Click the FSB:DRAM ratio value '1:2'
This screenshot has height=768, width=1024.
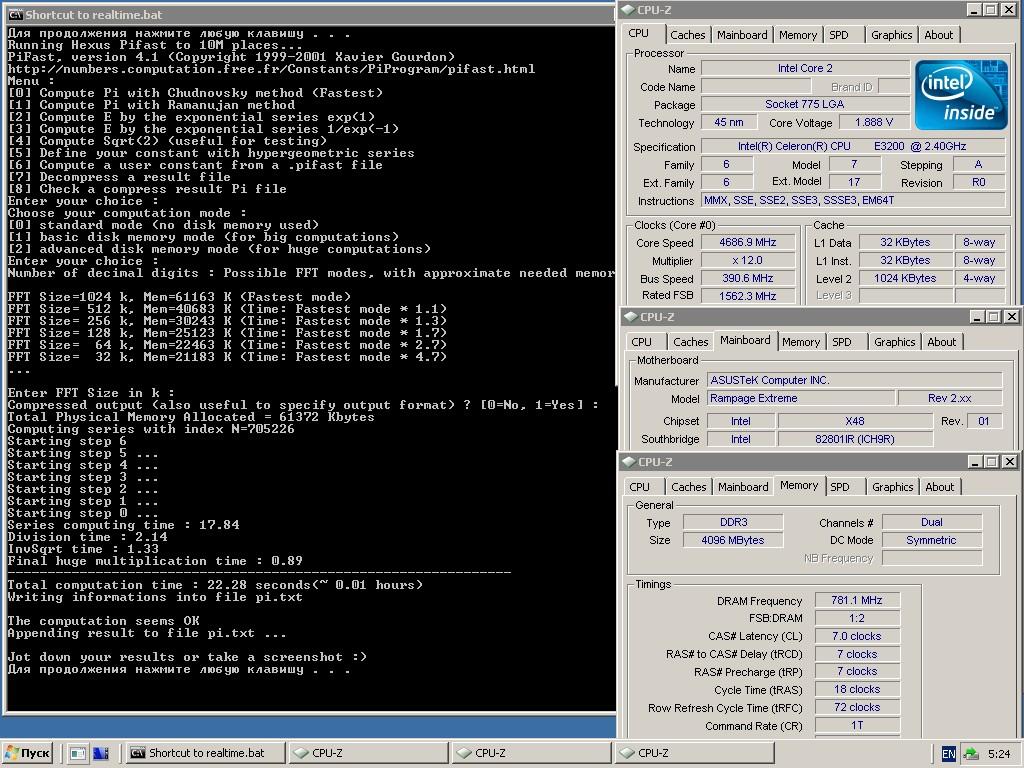pyautogui.click(x=857, y=618)
